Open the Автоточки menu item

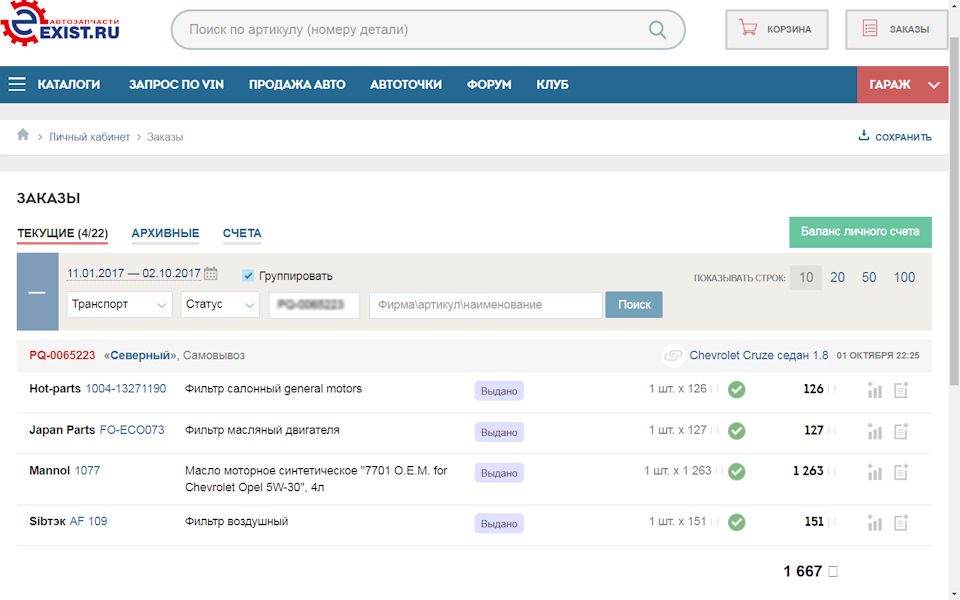point(406,84)
